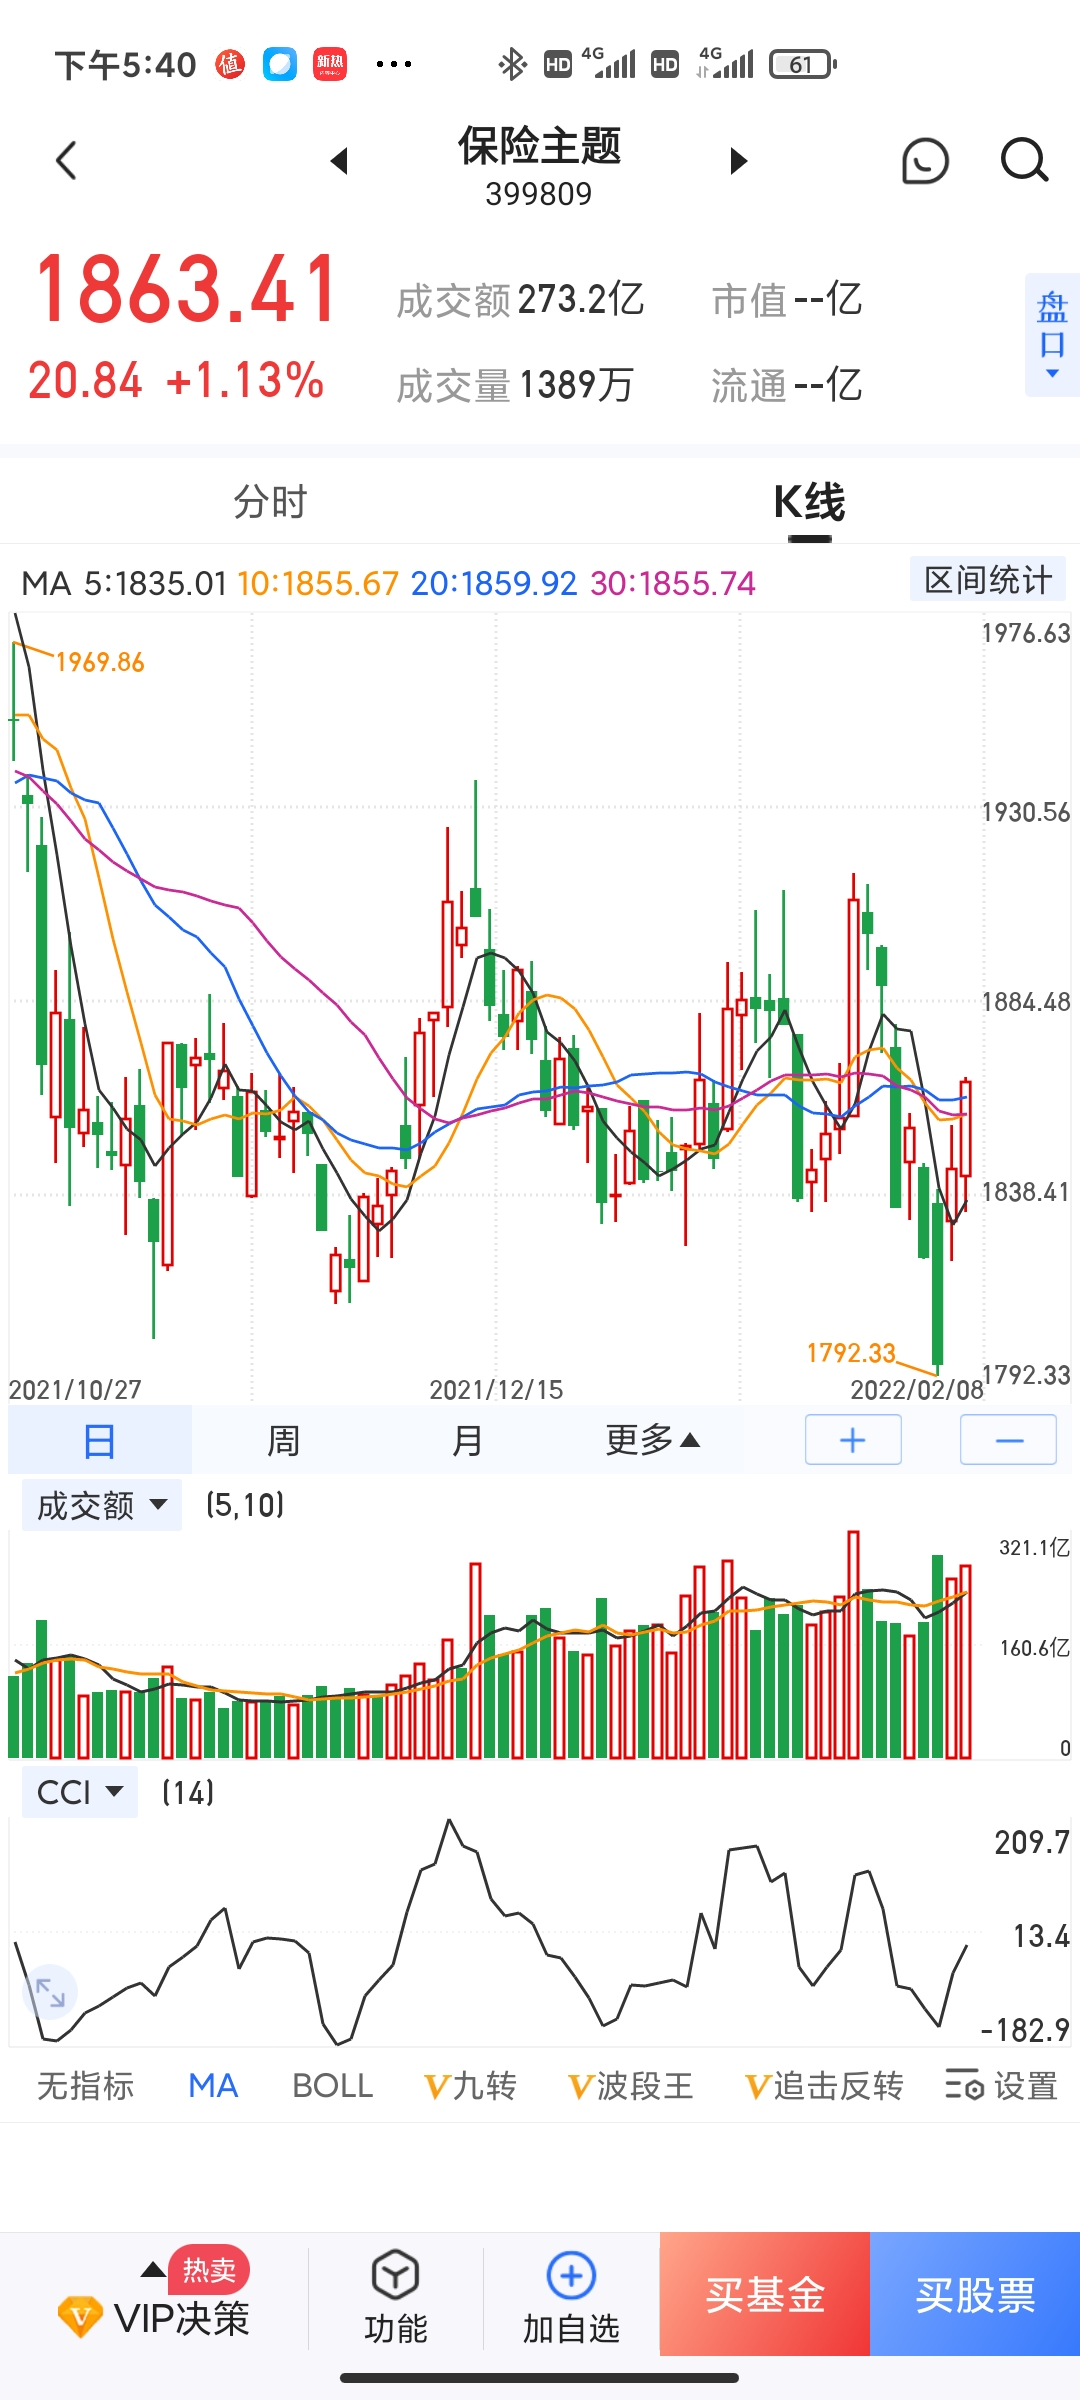Expand 更多 period options
1080x2400 pixels.
click(652, 1440)
